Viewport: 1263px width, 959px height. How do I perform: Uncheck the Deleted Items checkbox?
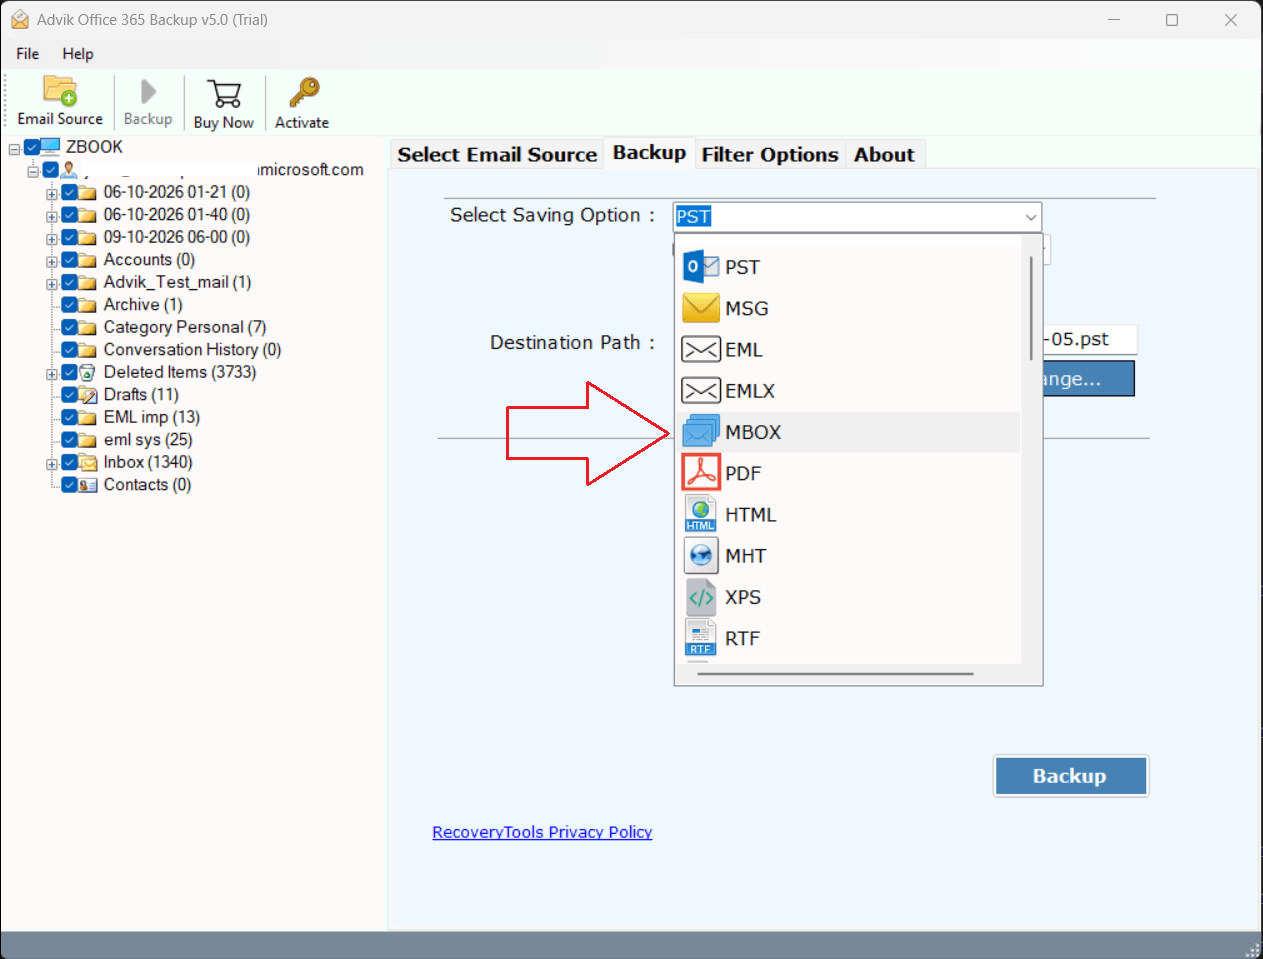69,372
